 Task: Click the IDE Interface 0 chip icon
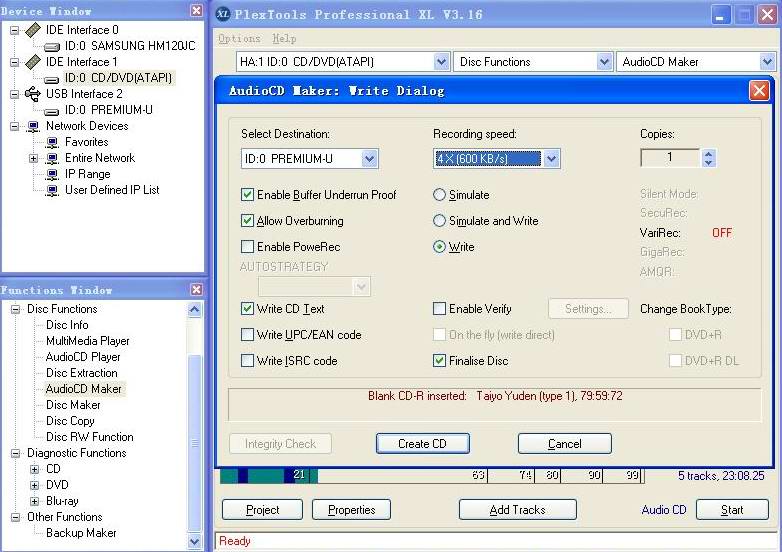(x=33, y=30)
